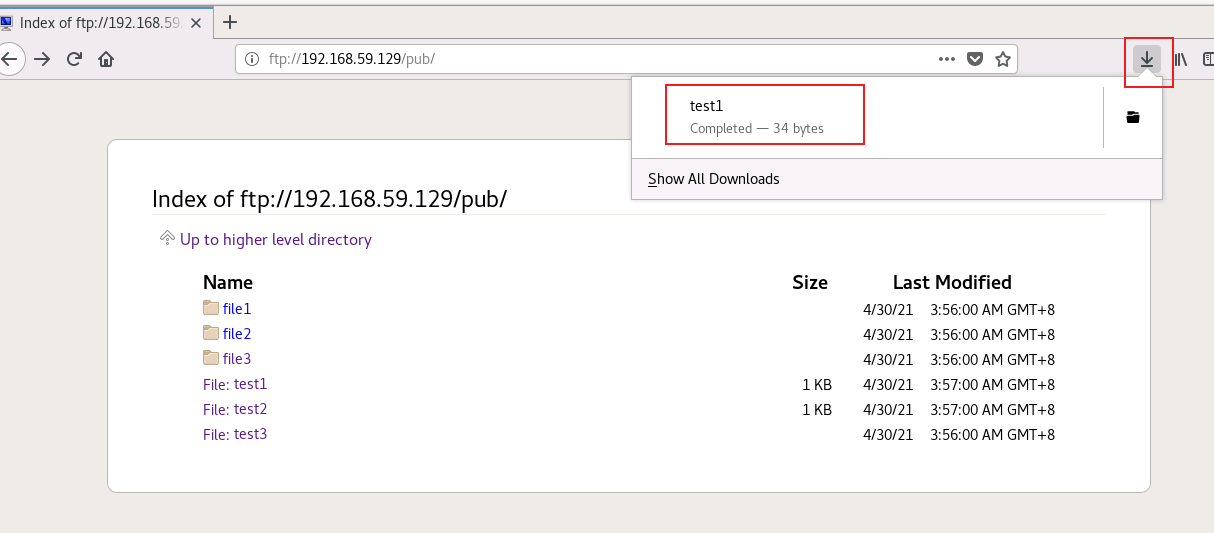Go back to the previous page
Screen dimensions: 1214x533
pyautogui.click(x=9, y=59)
